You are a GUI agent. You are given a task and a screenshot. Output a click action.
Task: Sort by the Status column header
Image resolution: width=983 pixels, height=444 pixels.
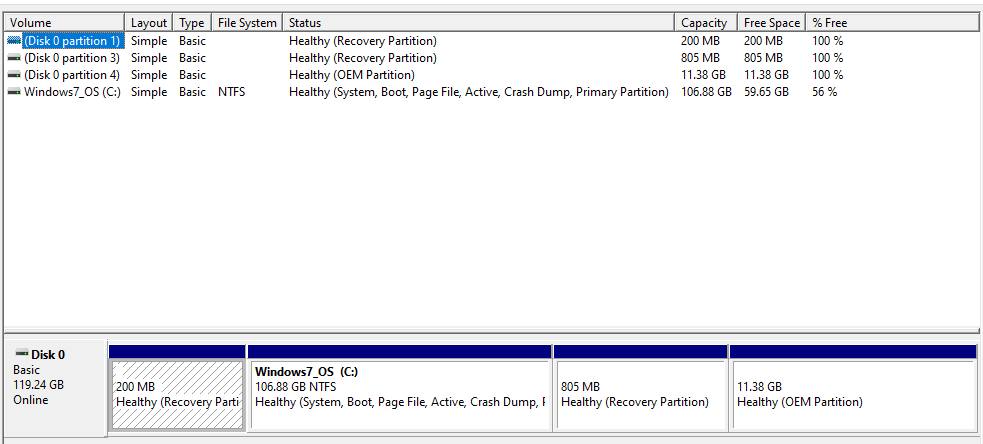click(479, 23)
